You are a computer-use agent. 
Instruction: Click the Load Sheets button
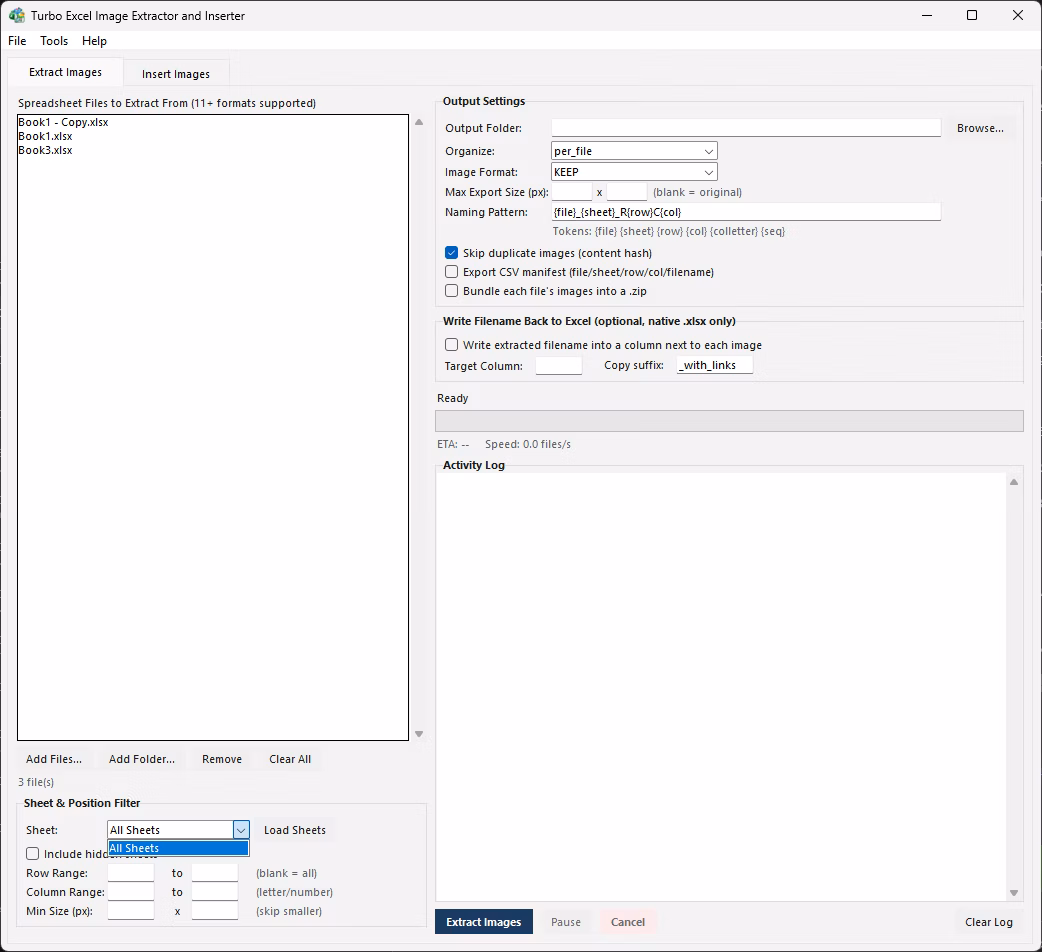point(295,830)
